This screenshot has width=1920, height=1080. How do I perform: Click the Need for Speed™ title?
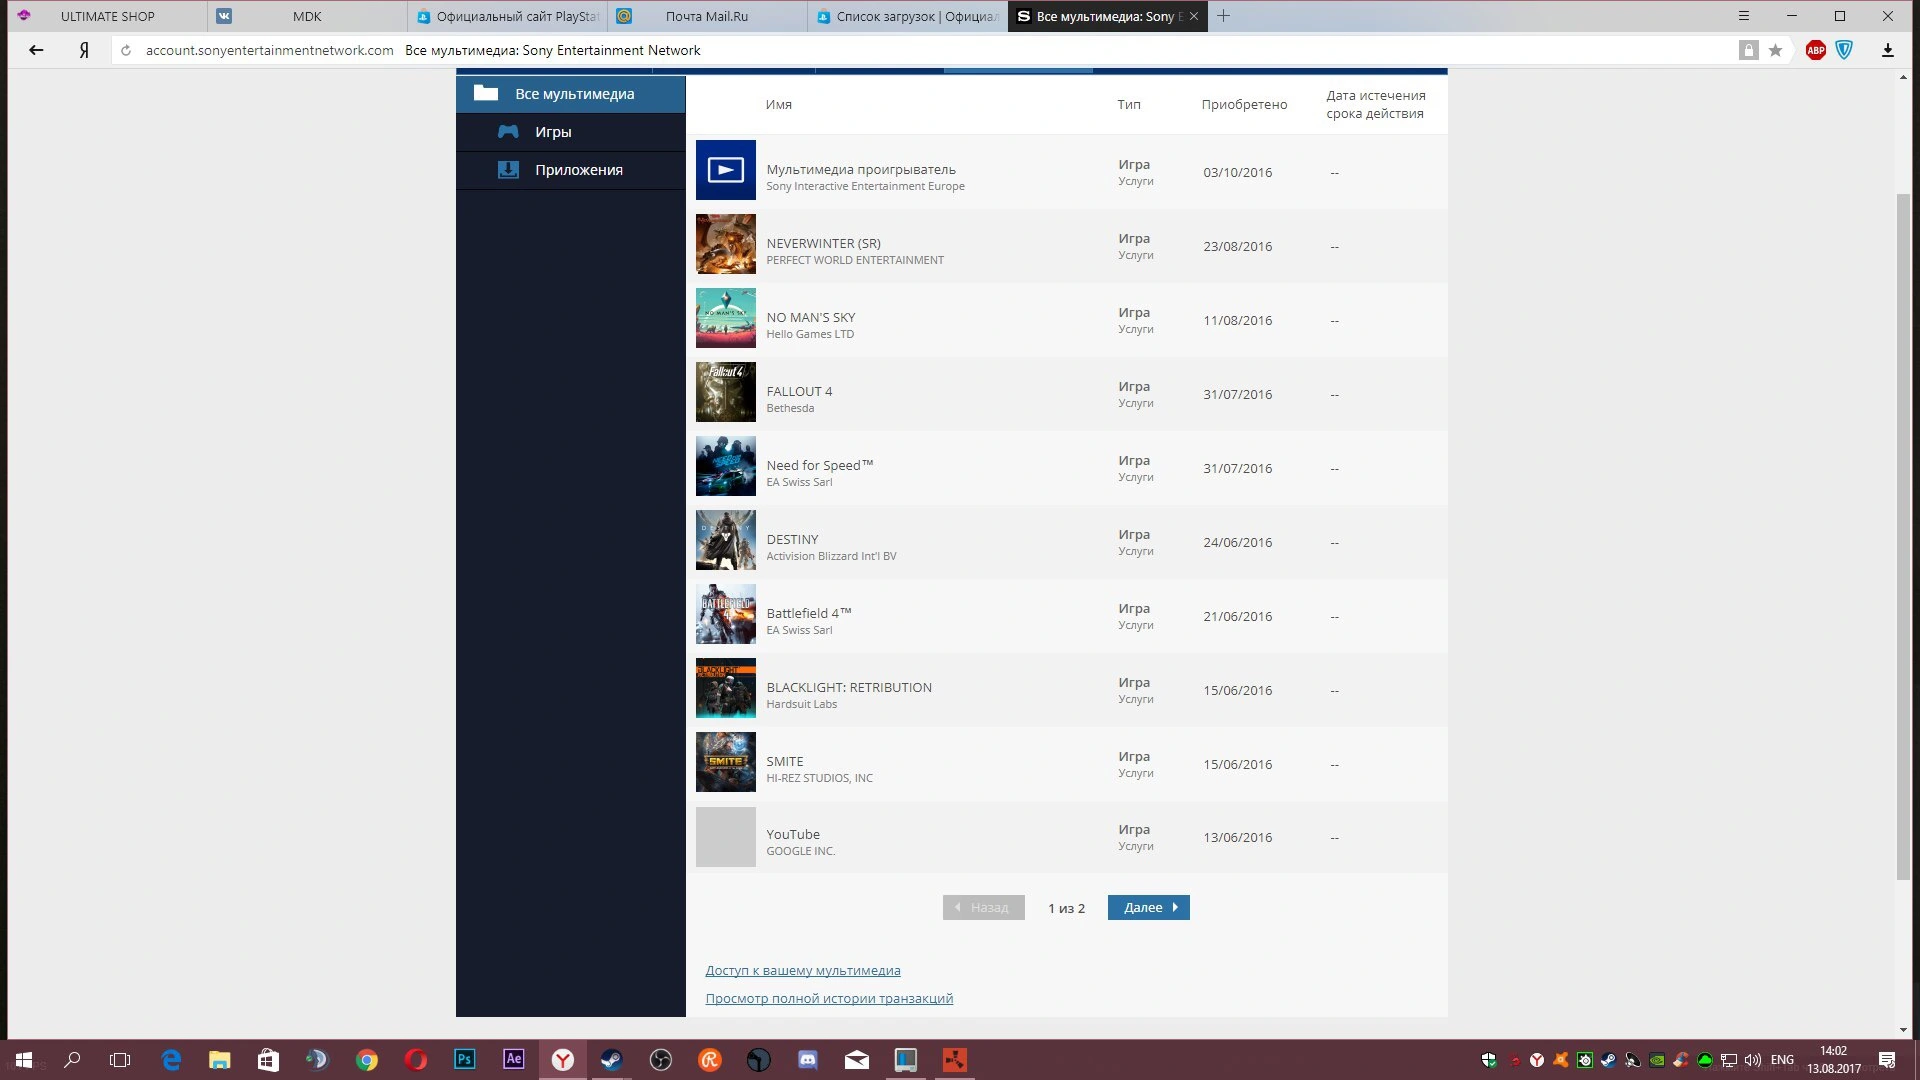[820, 465]
